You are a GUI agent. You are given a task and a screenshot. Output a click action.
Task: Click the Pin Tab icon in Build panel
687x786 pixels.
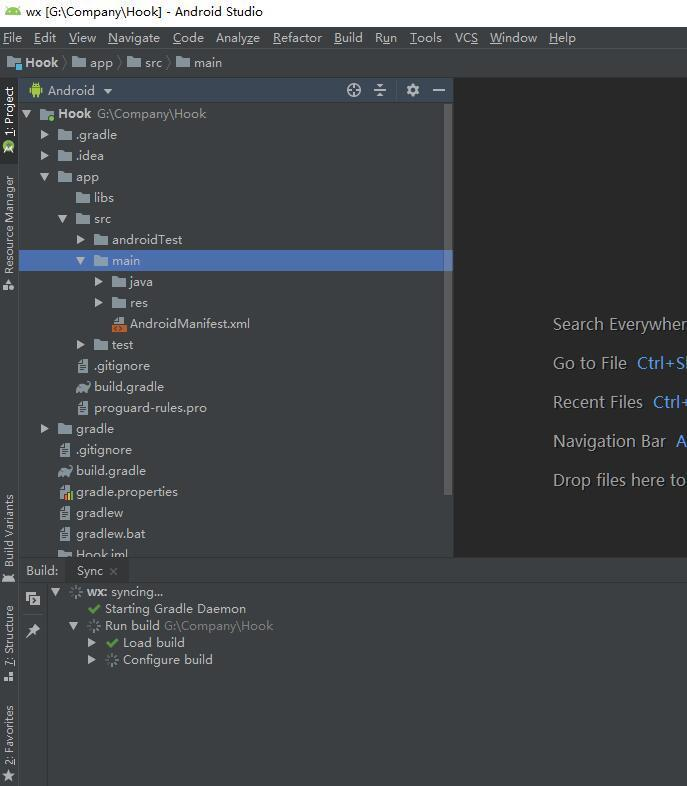point(33,630)
